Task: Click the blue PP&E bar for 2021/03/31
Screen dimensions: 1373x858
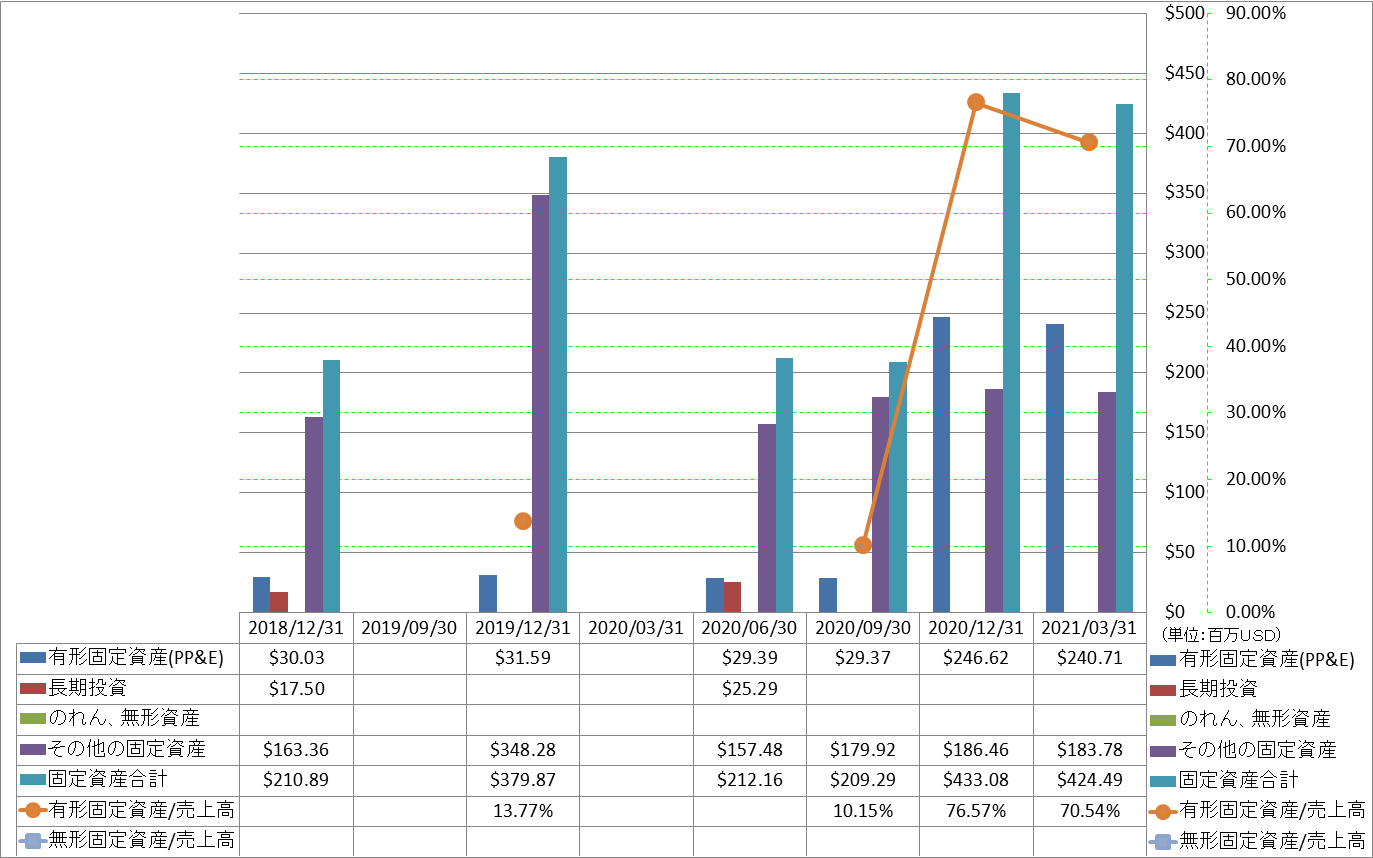Action: point(1055,468)
